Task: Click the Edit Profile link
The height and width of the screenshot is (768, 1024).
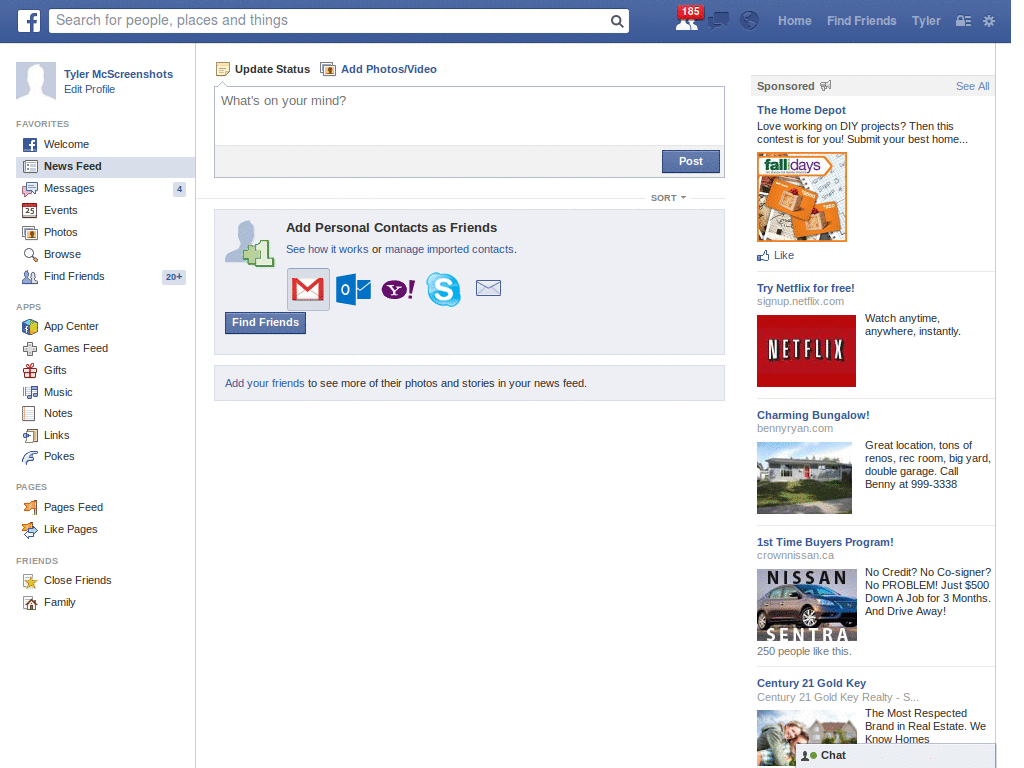Action: coord(89,89)
